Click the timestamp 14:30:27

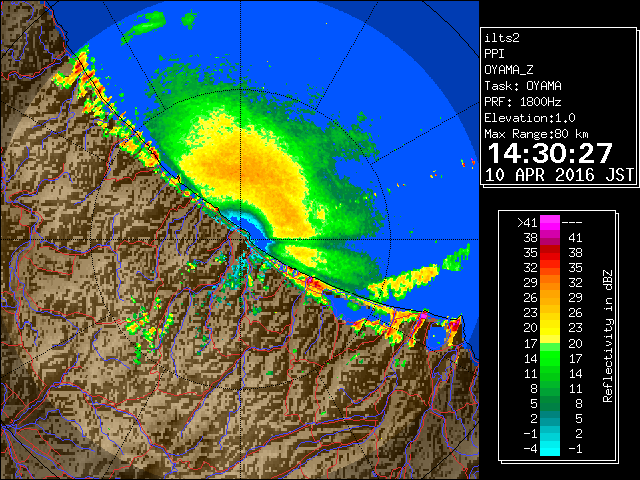(x=550, y=153)
